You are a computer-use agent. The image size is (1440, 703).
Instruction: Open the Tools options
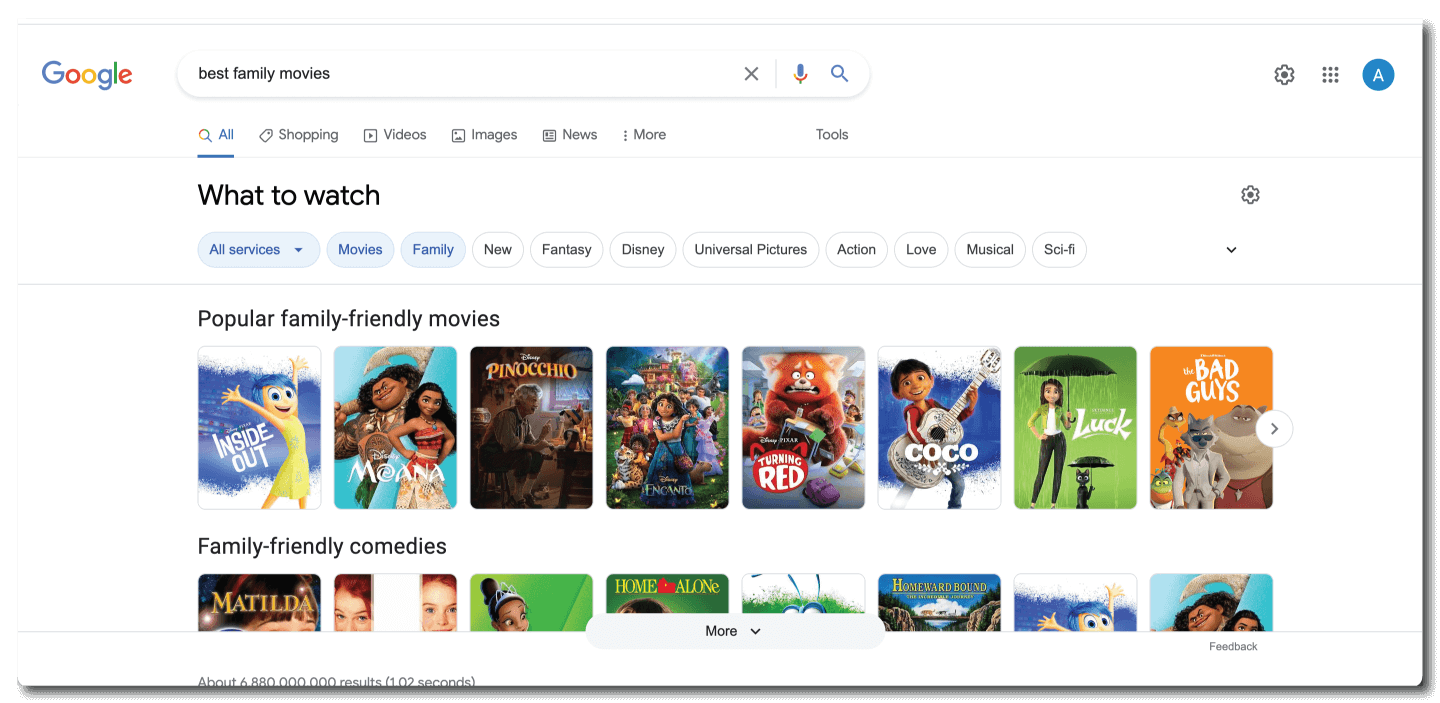click(832, 135)
